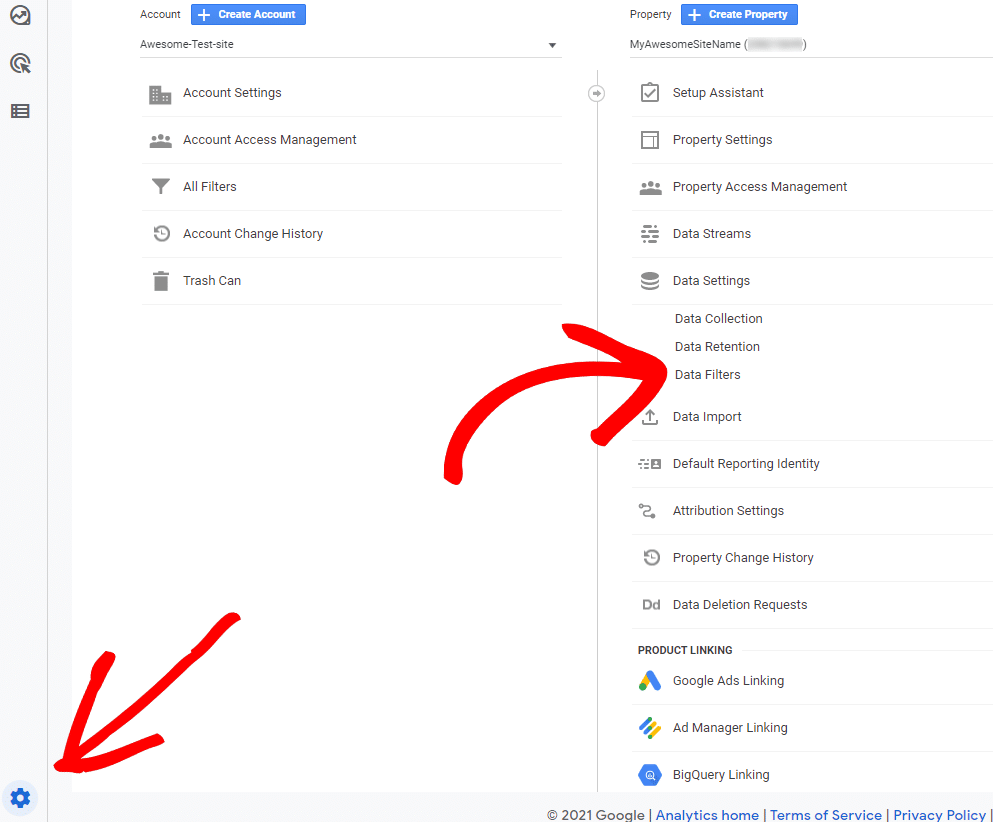Open the Reports icon in the left sidebar

click(x=20, y=15)
